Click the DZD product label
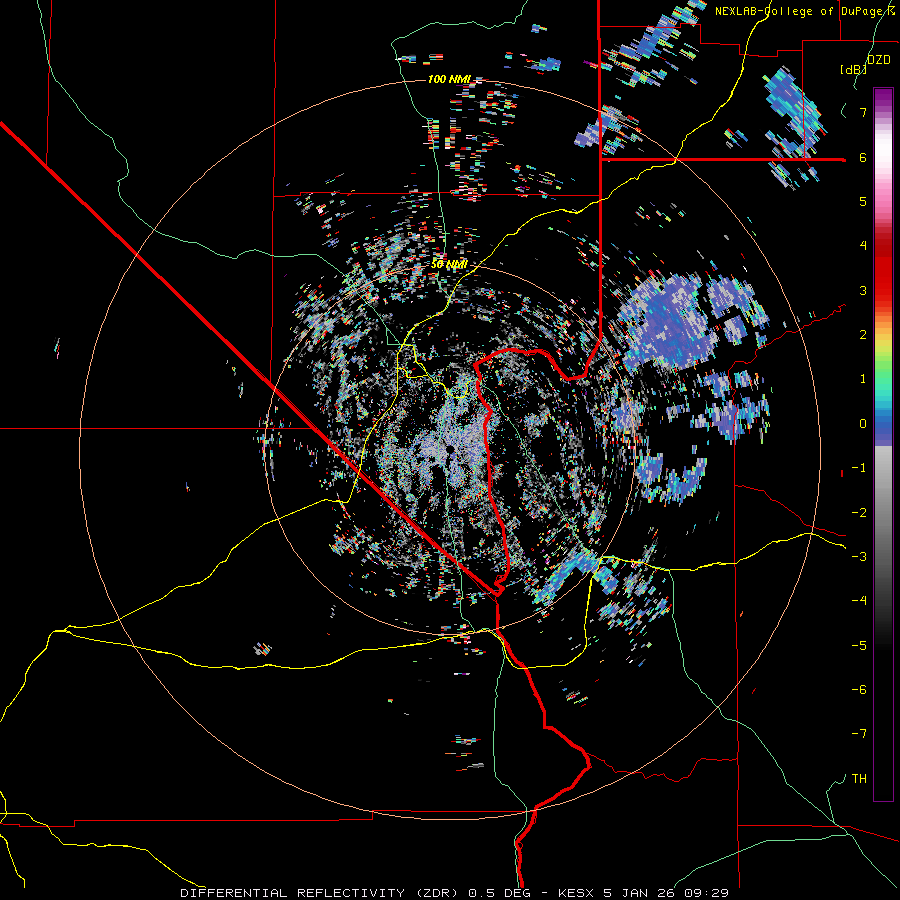The width and height of the screenshot is (900, 900). [x=878, y=60]
